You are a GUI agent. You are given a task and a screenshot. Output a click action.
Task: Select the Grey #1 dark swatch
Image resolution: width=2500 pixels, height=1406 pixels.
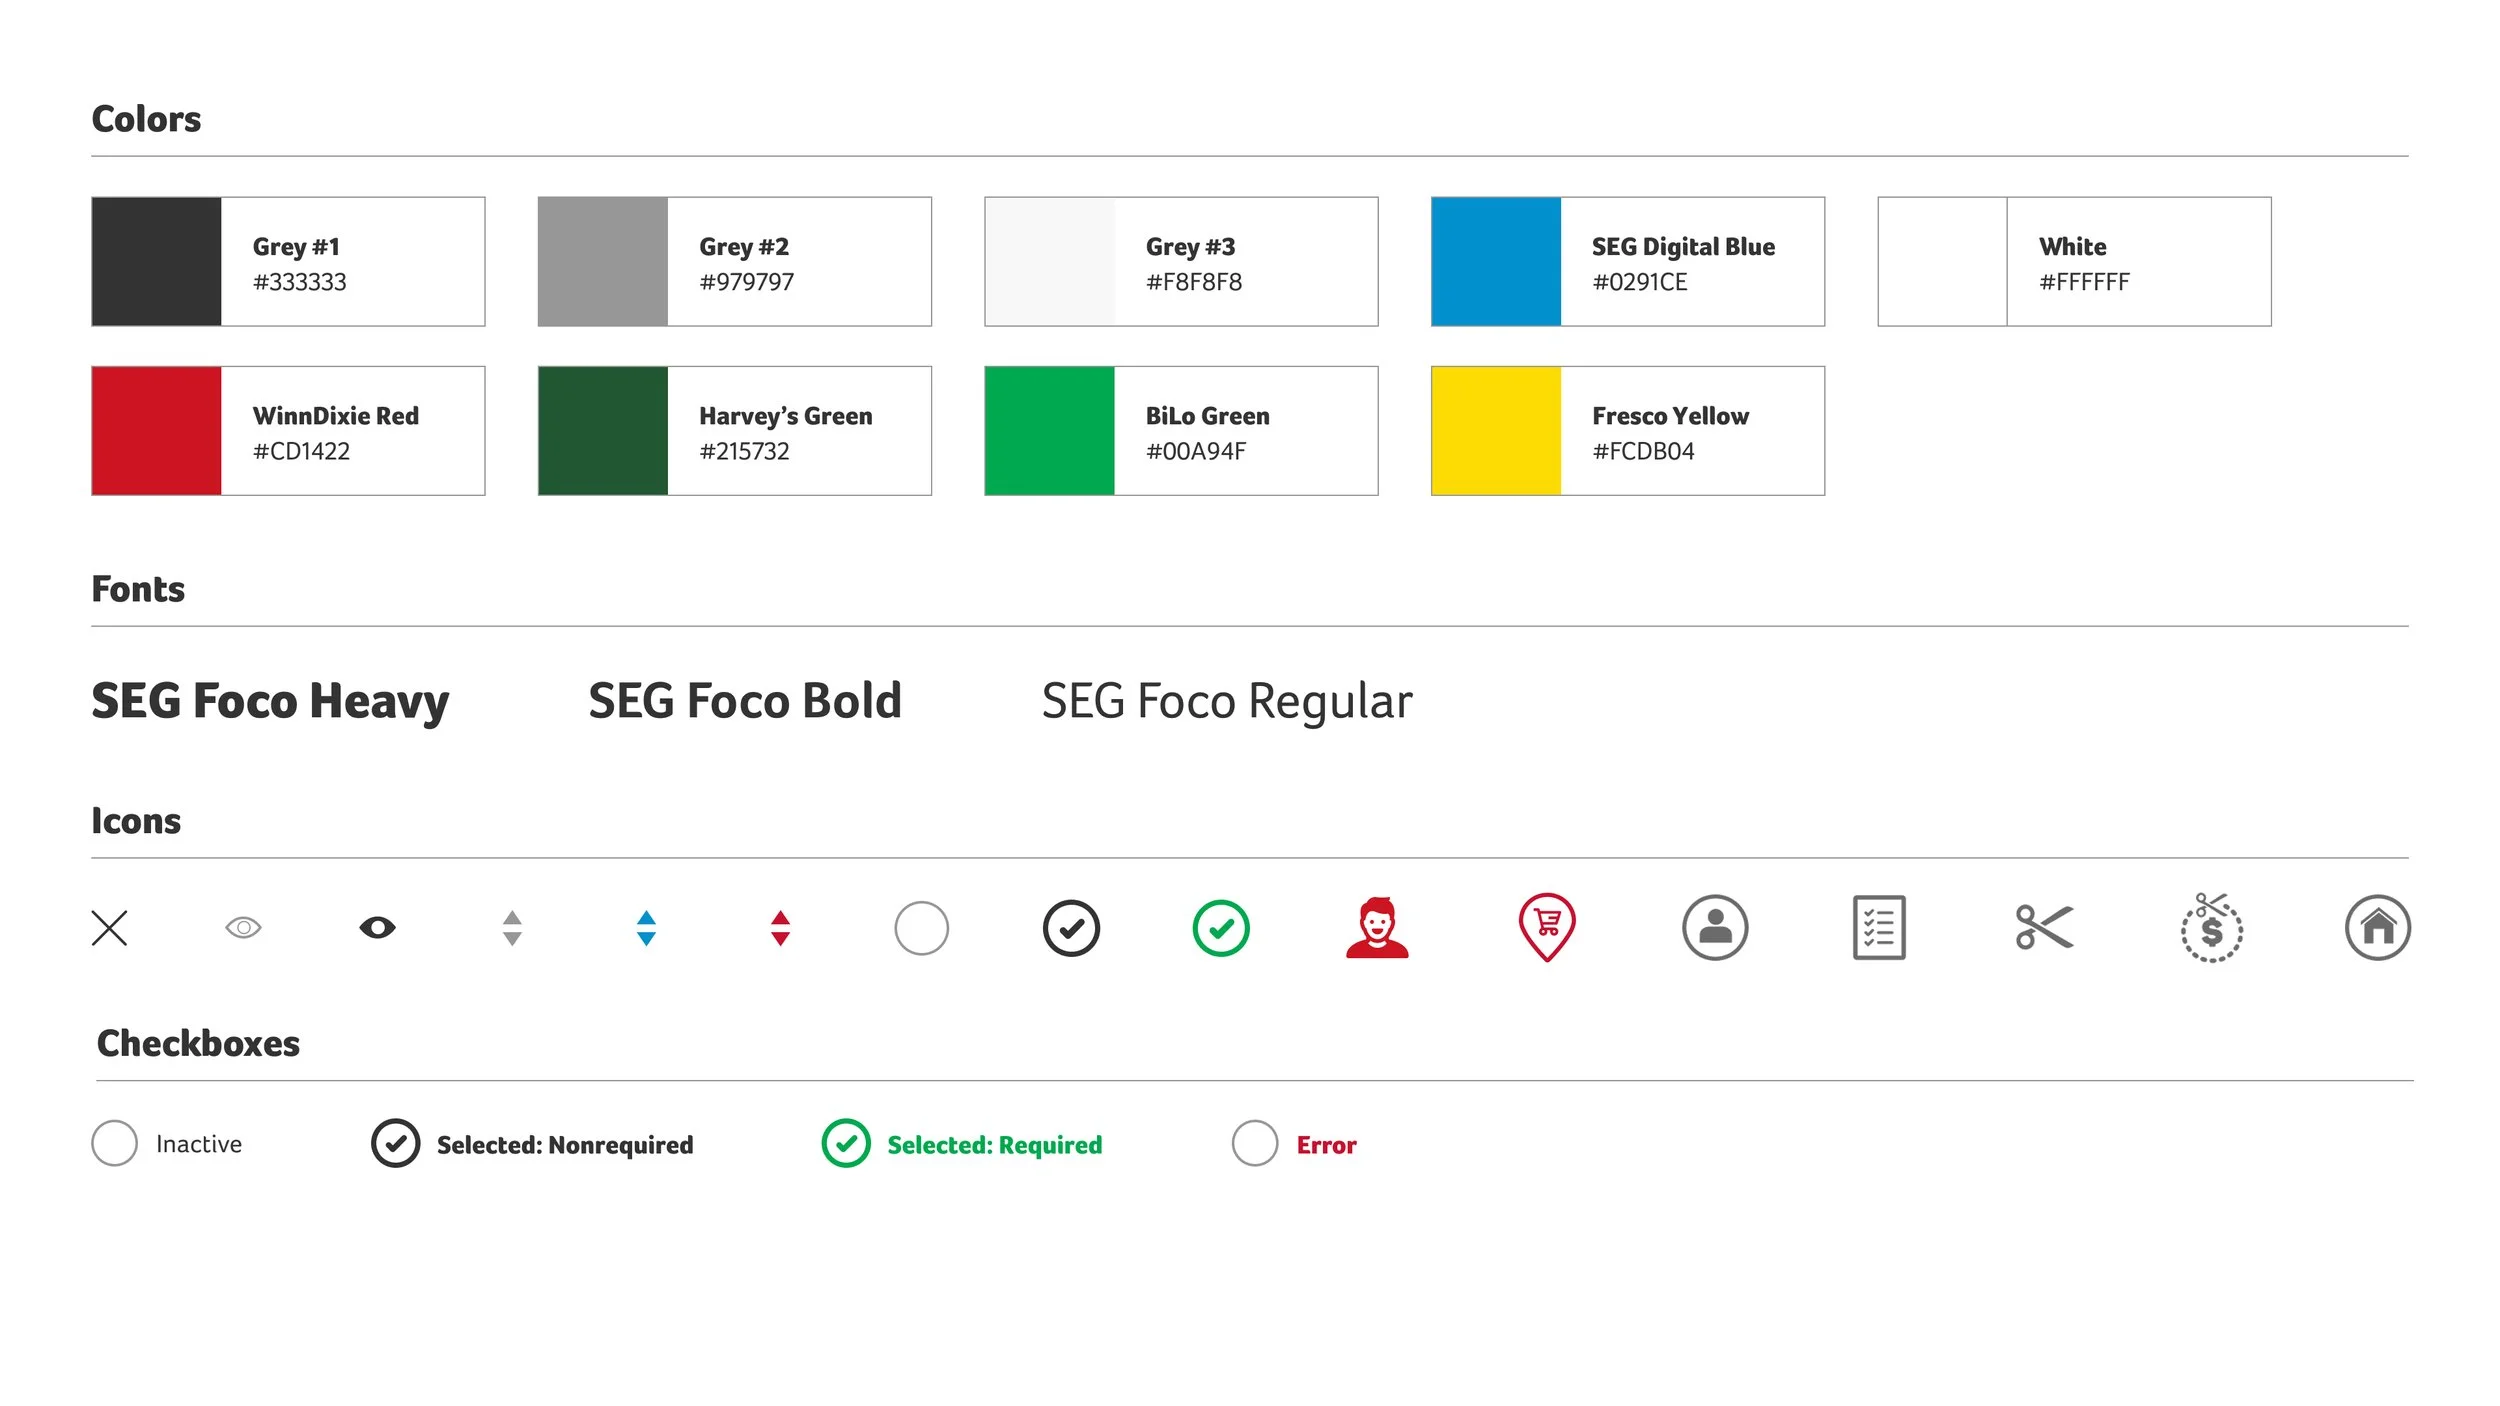156,261
